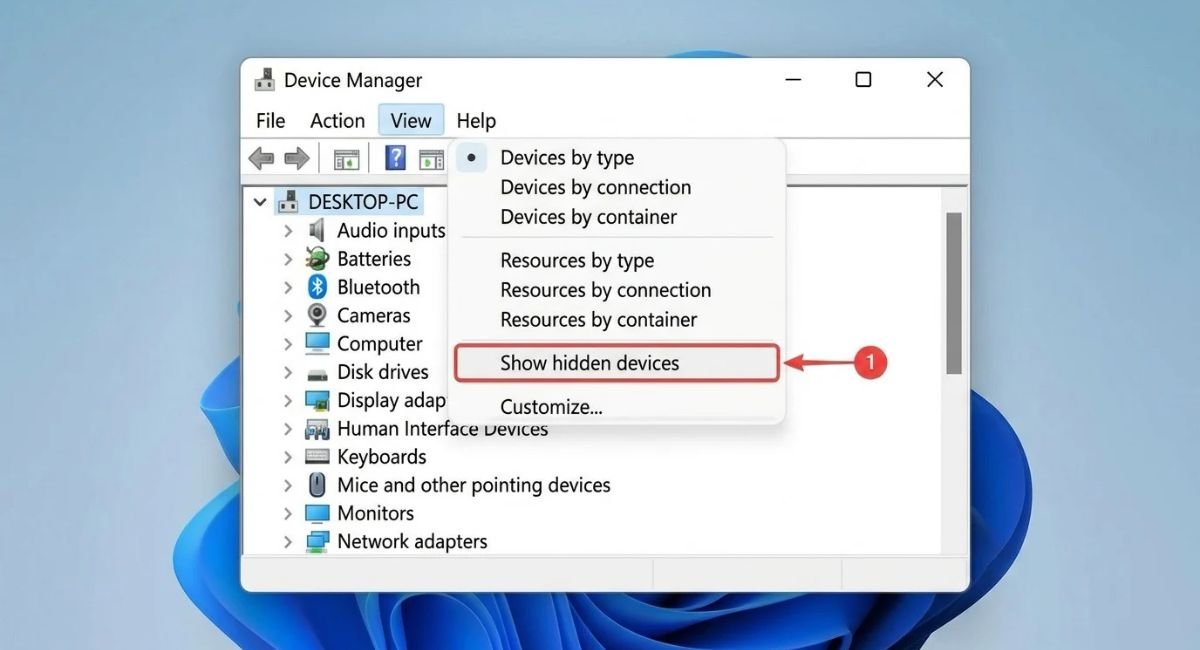Open the Action menu
Image resolution: width=1200 pixels, height=650 pixels.
coord(337,120)
